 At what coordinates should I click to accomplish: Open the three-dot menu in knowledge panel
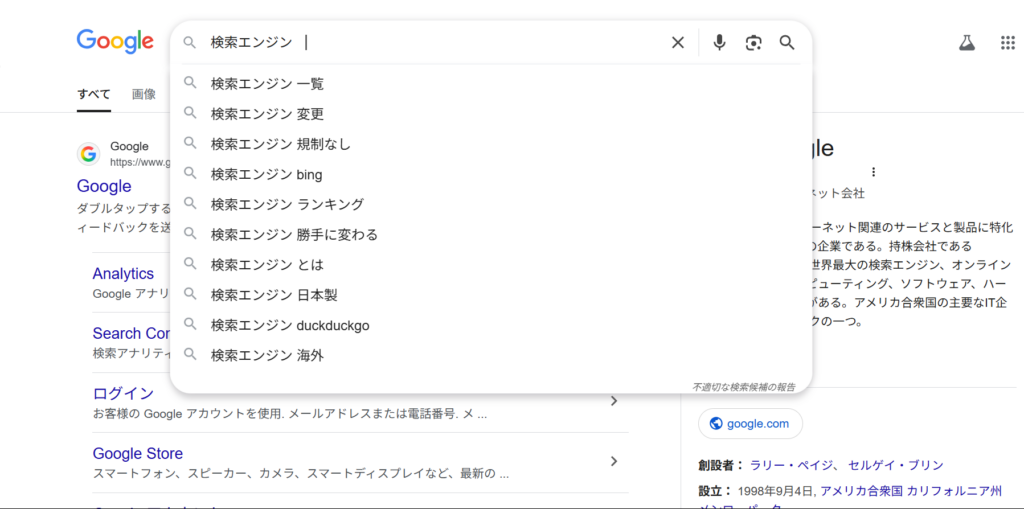[x=873, y=172]
